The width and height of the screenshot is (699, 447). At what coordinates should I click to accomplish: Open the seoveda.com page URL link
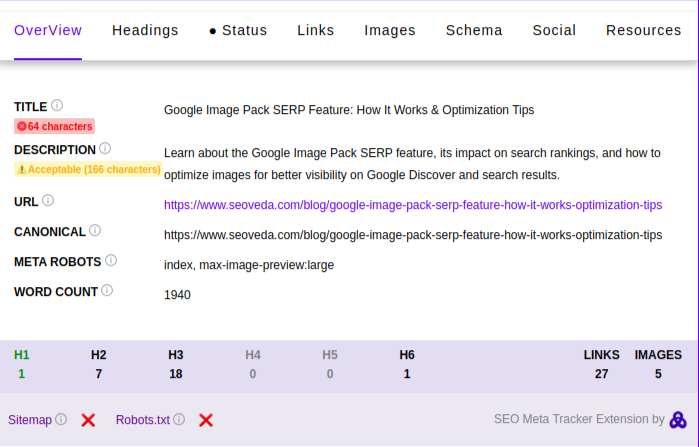(x=413, y=205)
